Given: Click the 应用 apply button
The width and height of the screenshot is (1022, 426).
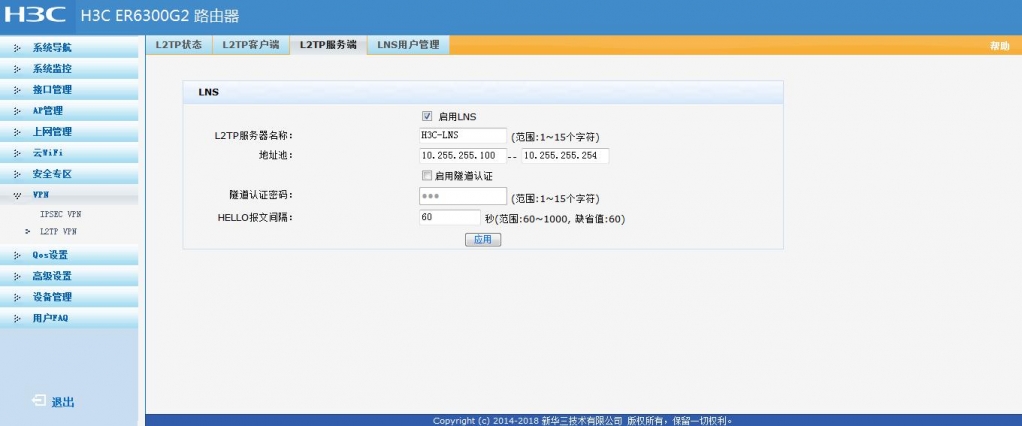Looking at the screenshot, I should pos(483,240).
